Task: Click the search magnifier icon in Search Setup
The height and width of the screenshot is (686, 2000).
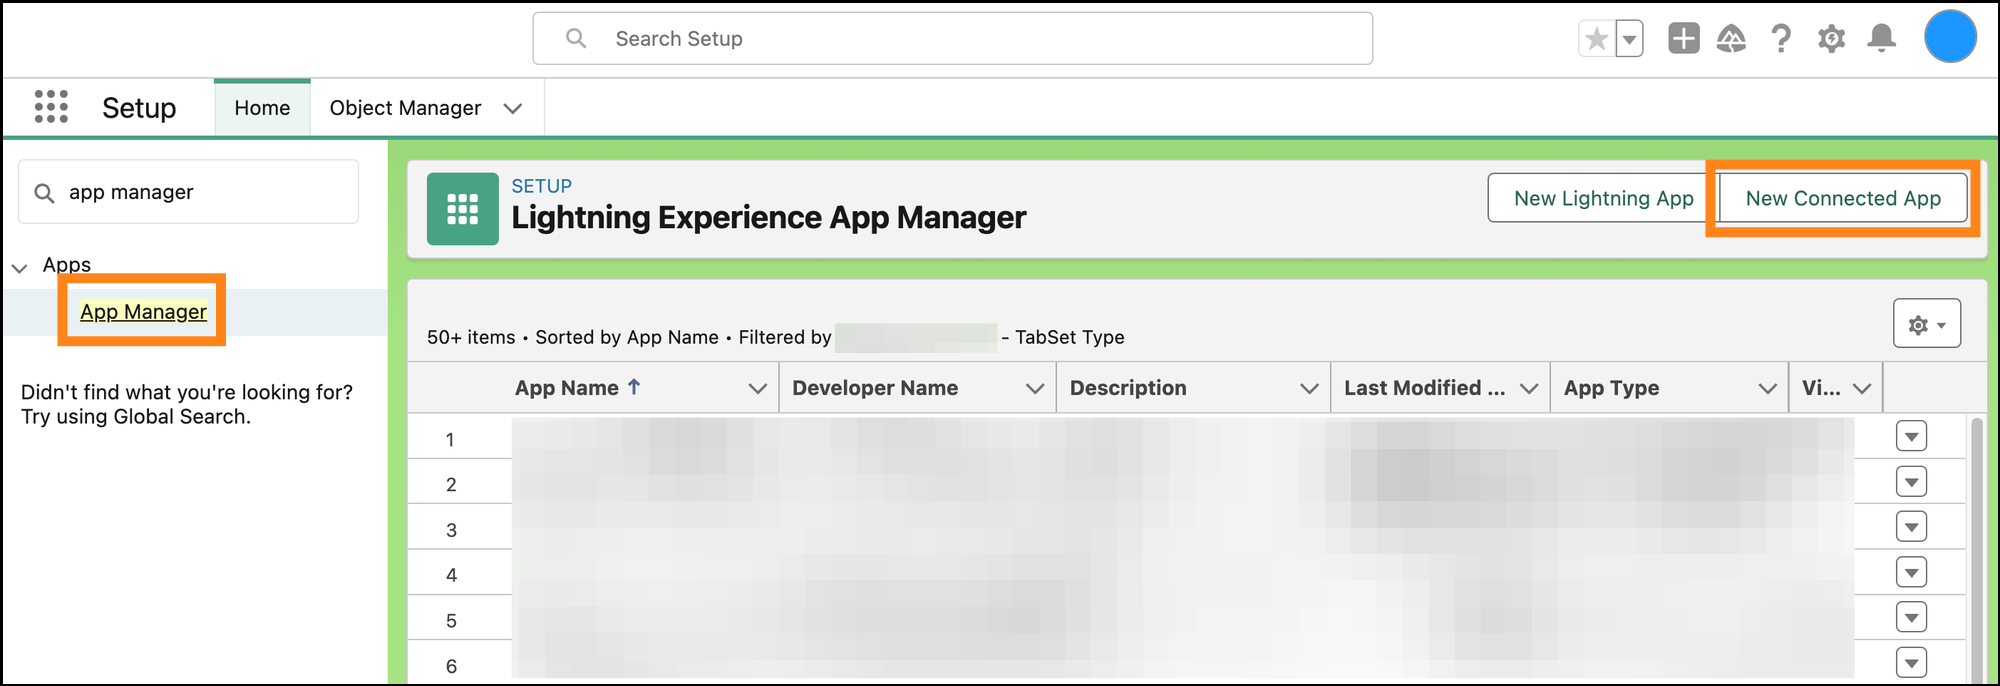Action: tap(576, 38)
